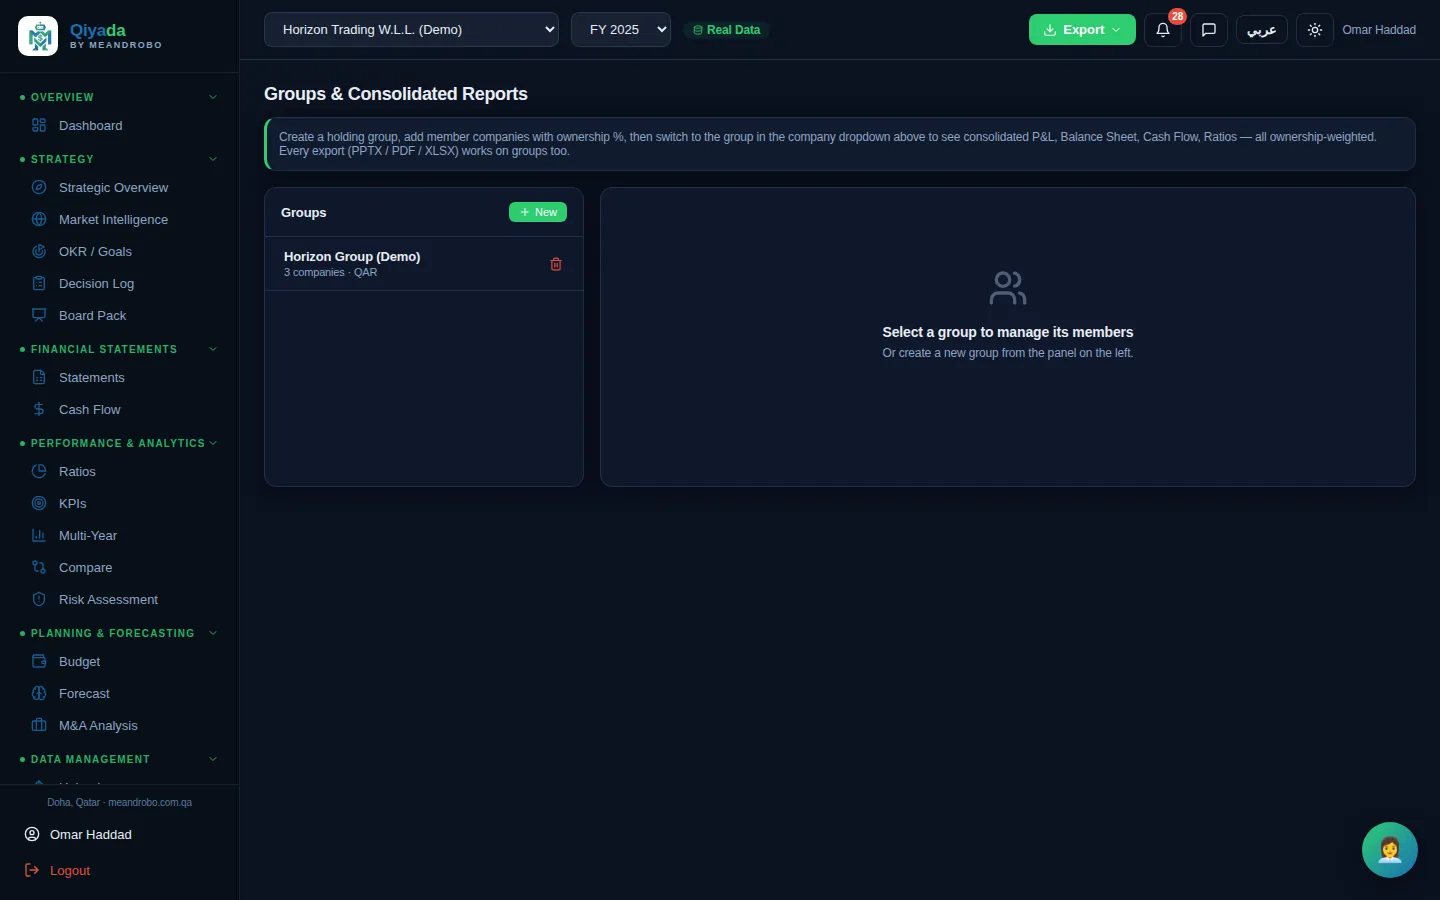Open the company selector dropdown
The width and height of the screenshot is (1440, 900).
(411, 30)
